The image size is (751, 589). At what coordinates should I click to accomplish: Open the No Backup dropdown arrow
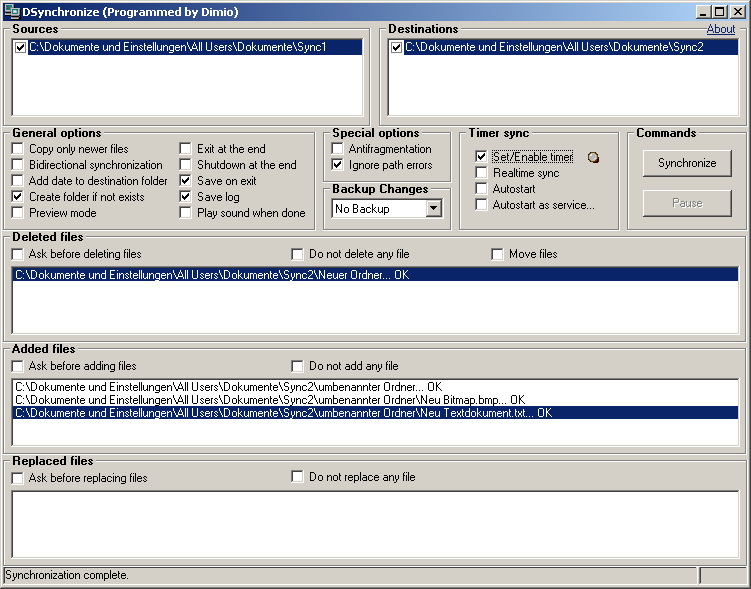433,208
